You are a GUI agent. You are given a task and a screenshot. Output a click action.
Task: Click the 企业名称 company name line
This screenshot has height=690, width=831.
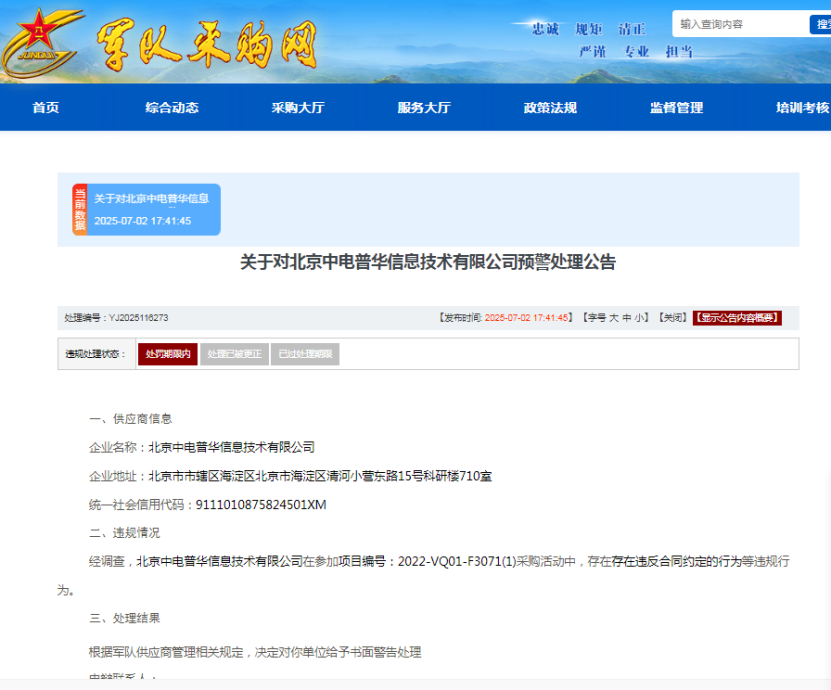point(202,447)
